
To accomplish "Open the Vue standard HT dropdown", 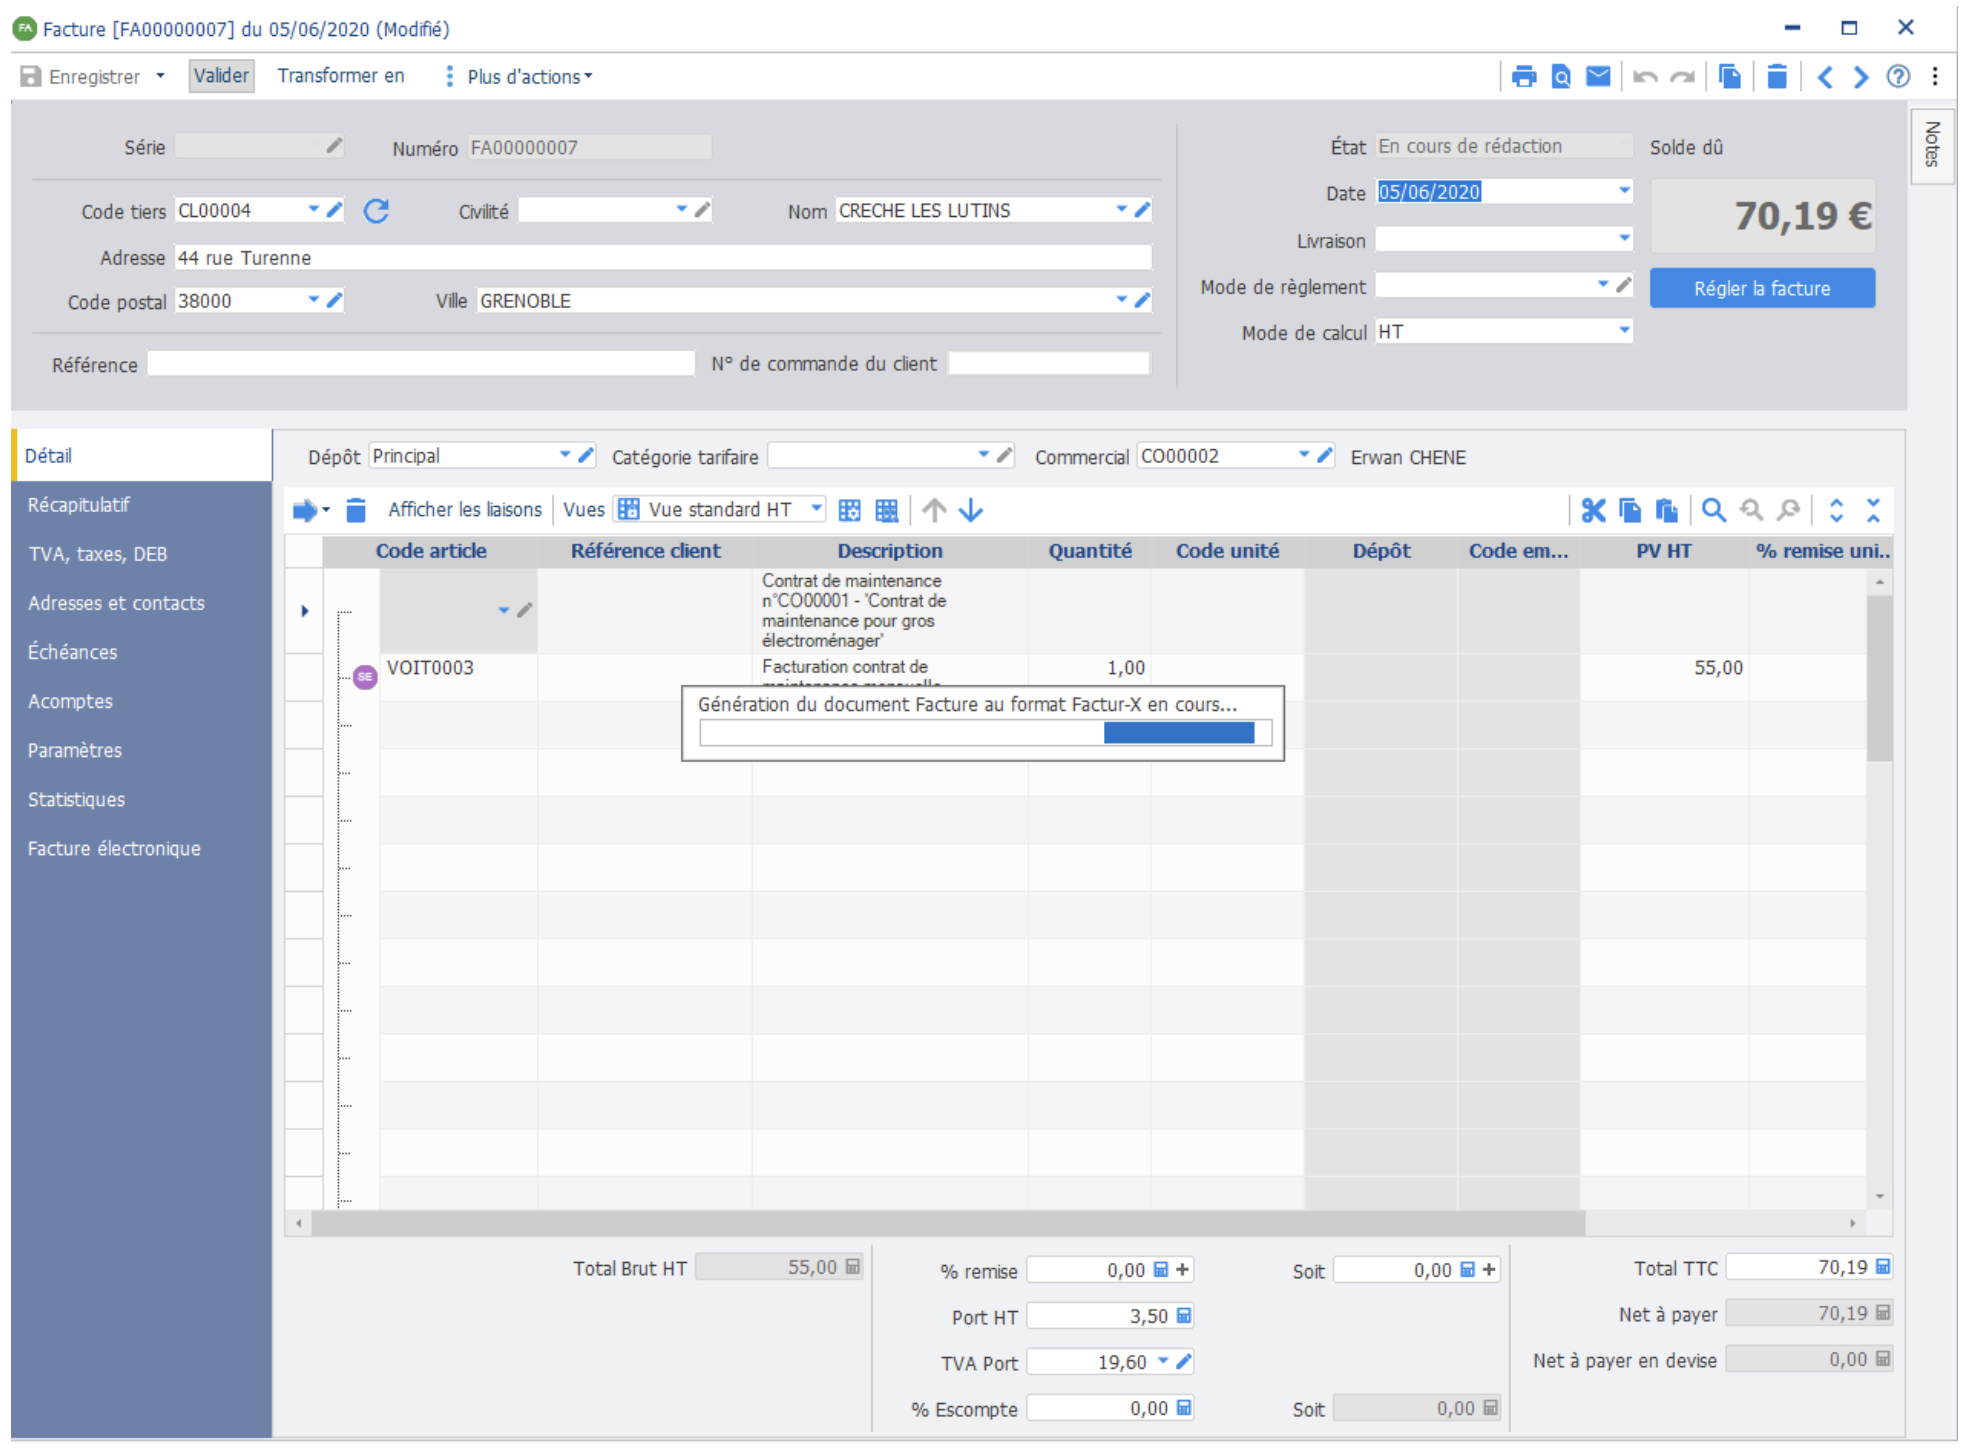I will 816,509.
